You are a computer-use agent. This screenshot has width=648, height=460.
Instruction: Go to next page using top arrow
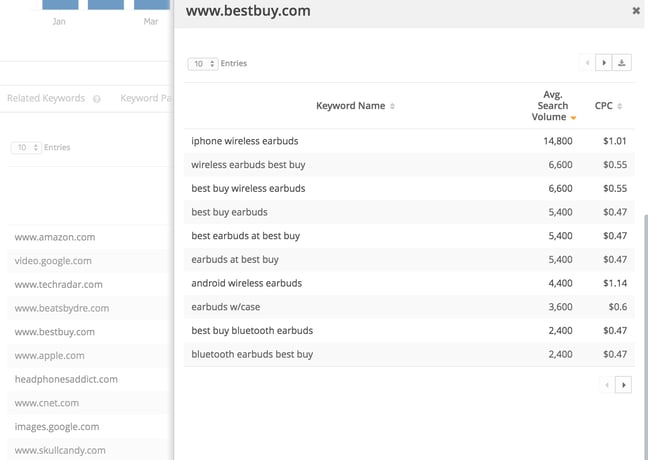pos(603,63)
